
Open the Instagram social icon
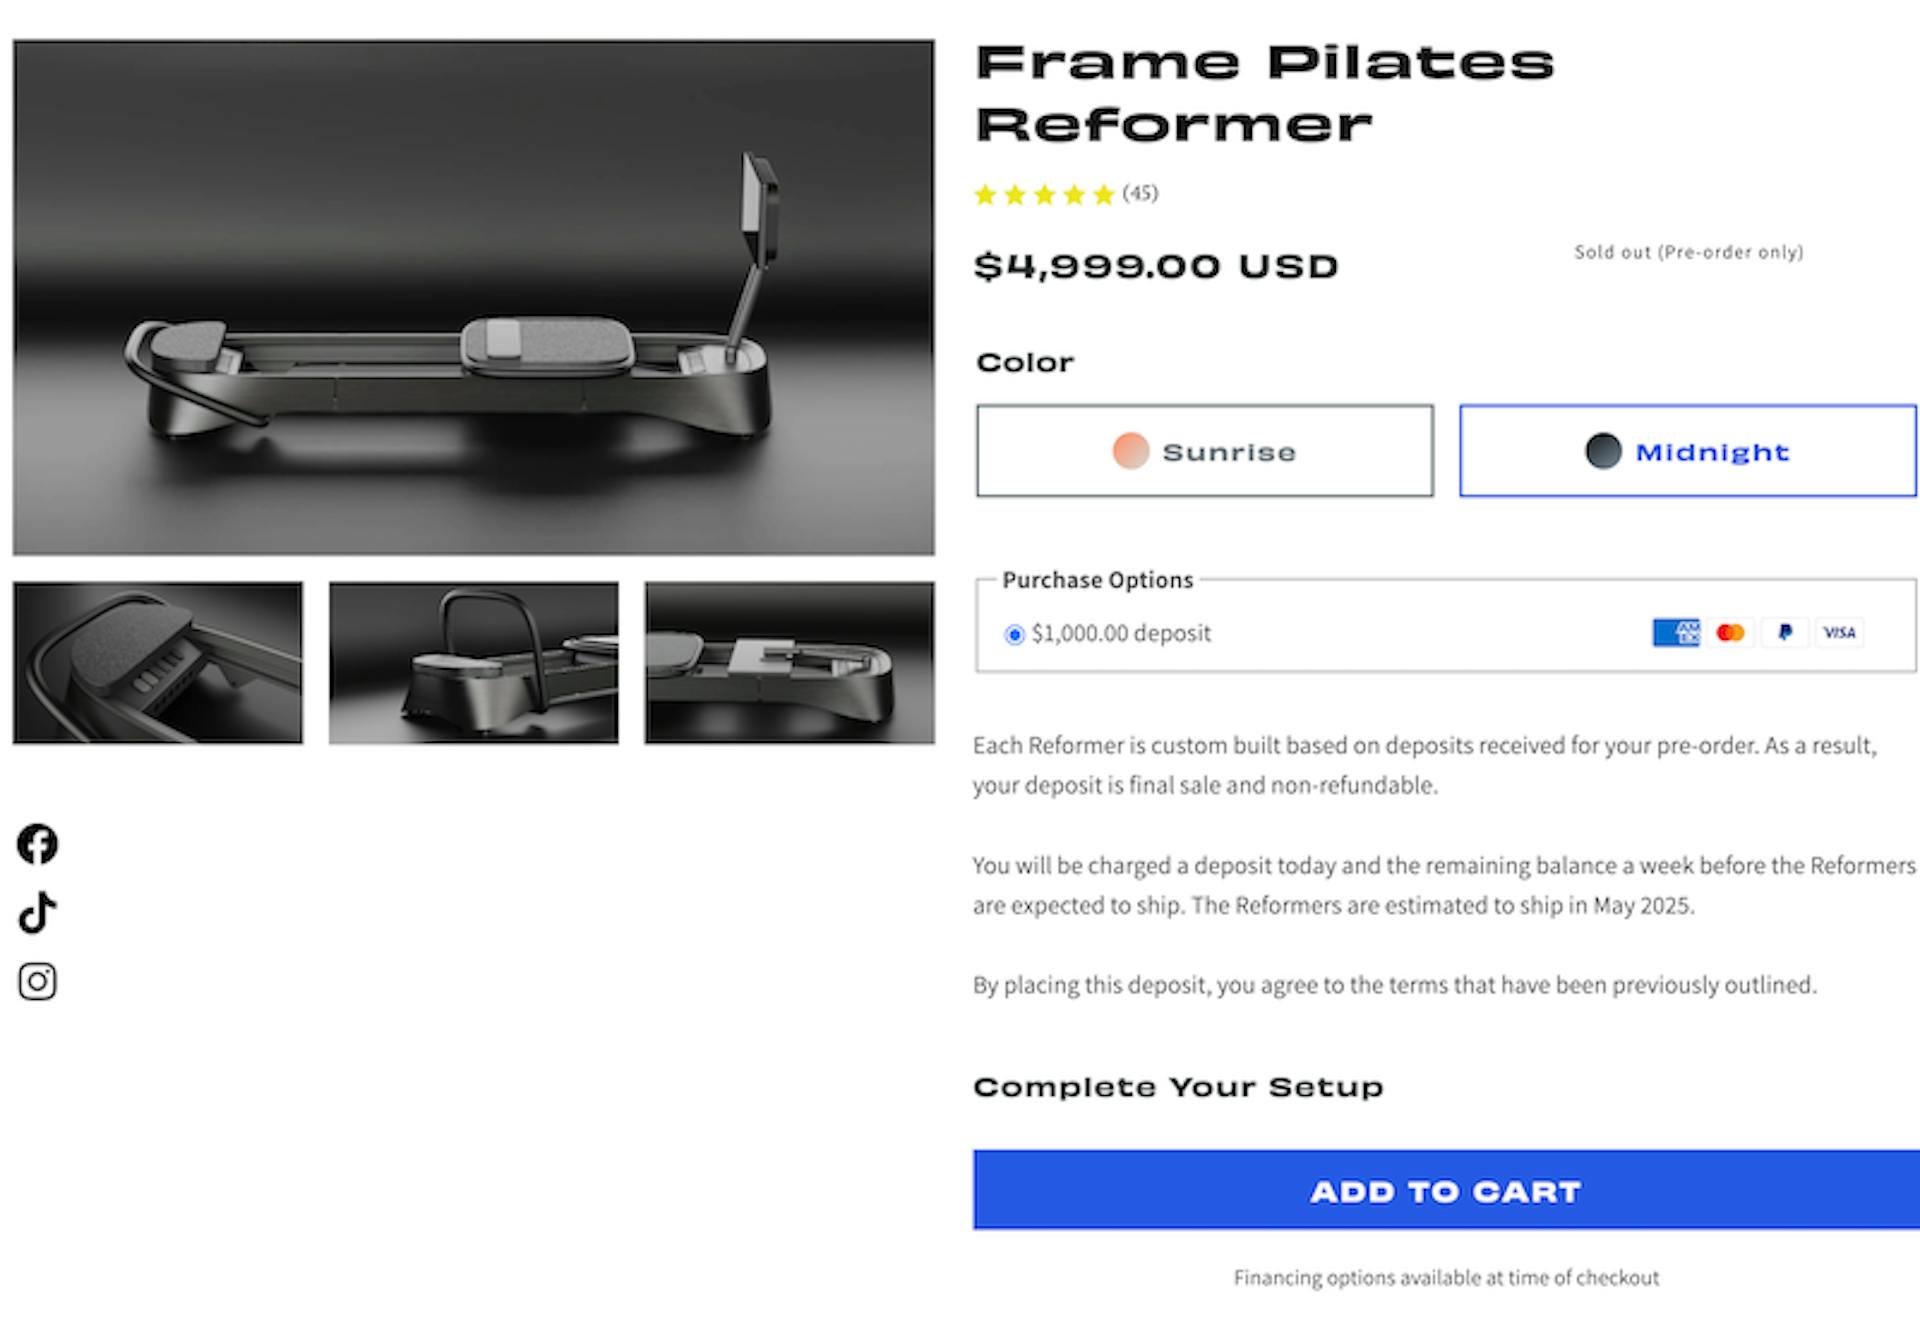[37, 981]
